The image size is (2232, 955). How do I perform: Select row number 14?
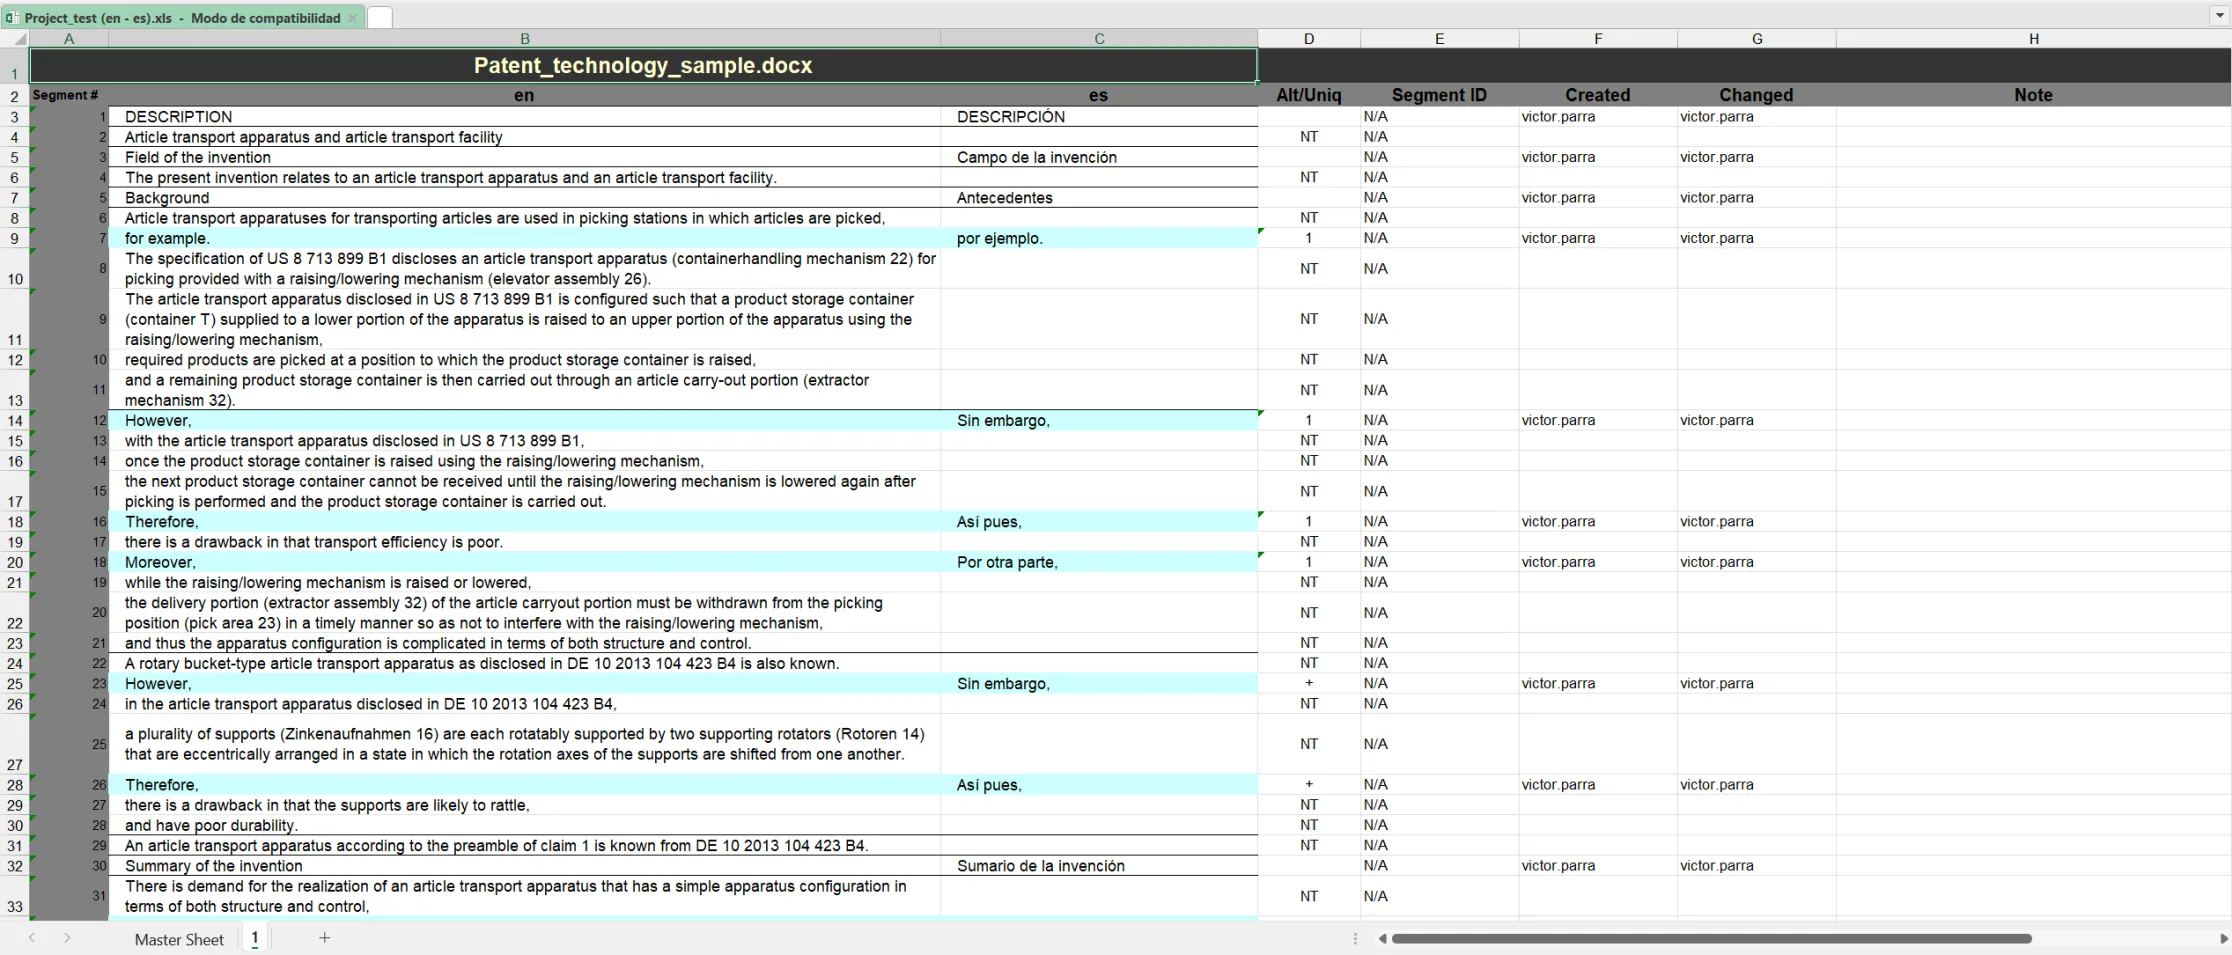pyautogui.click(x=14, y=420)
